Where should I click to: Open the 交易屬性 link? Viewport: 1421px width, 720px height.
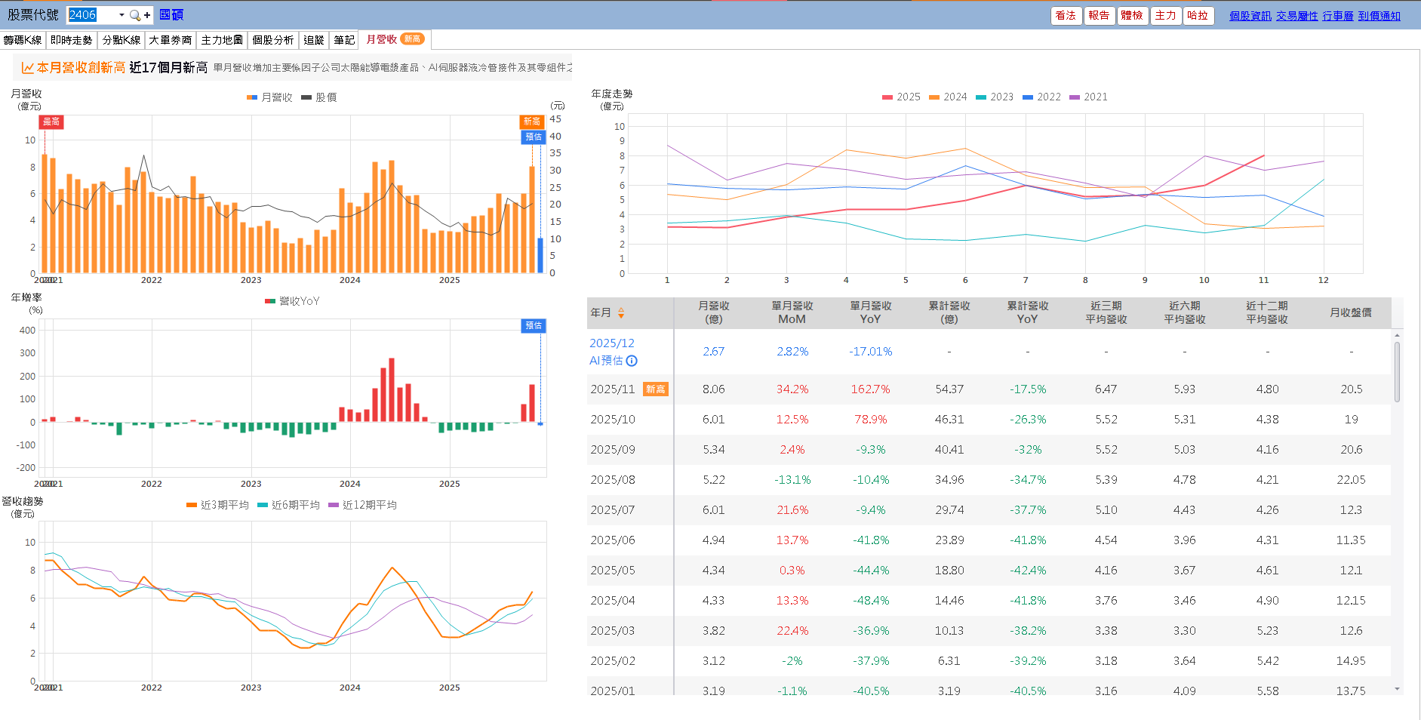[x=1297, y=16]
